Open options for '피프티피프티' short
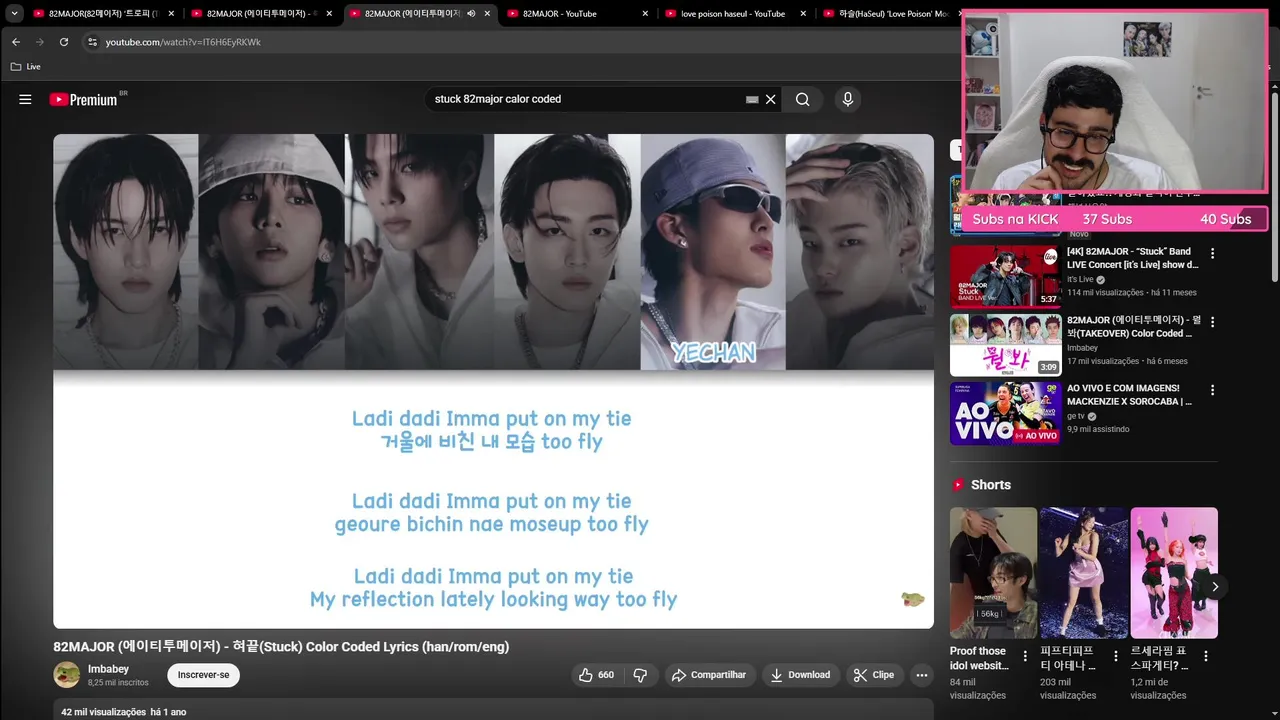Screen dimensions: 1280x720 pos(1115,657)
